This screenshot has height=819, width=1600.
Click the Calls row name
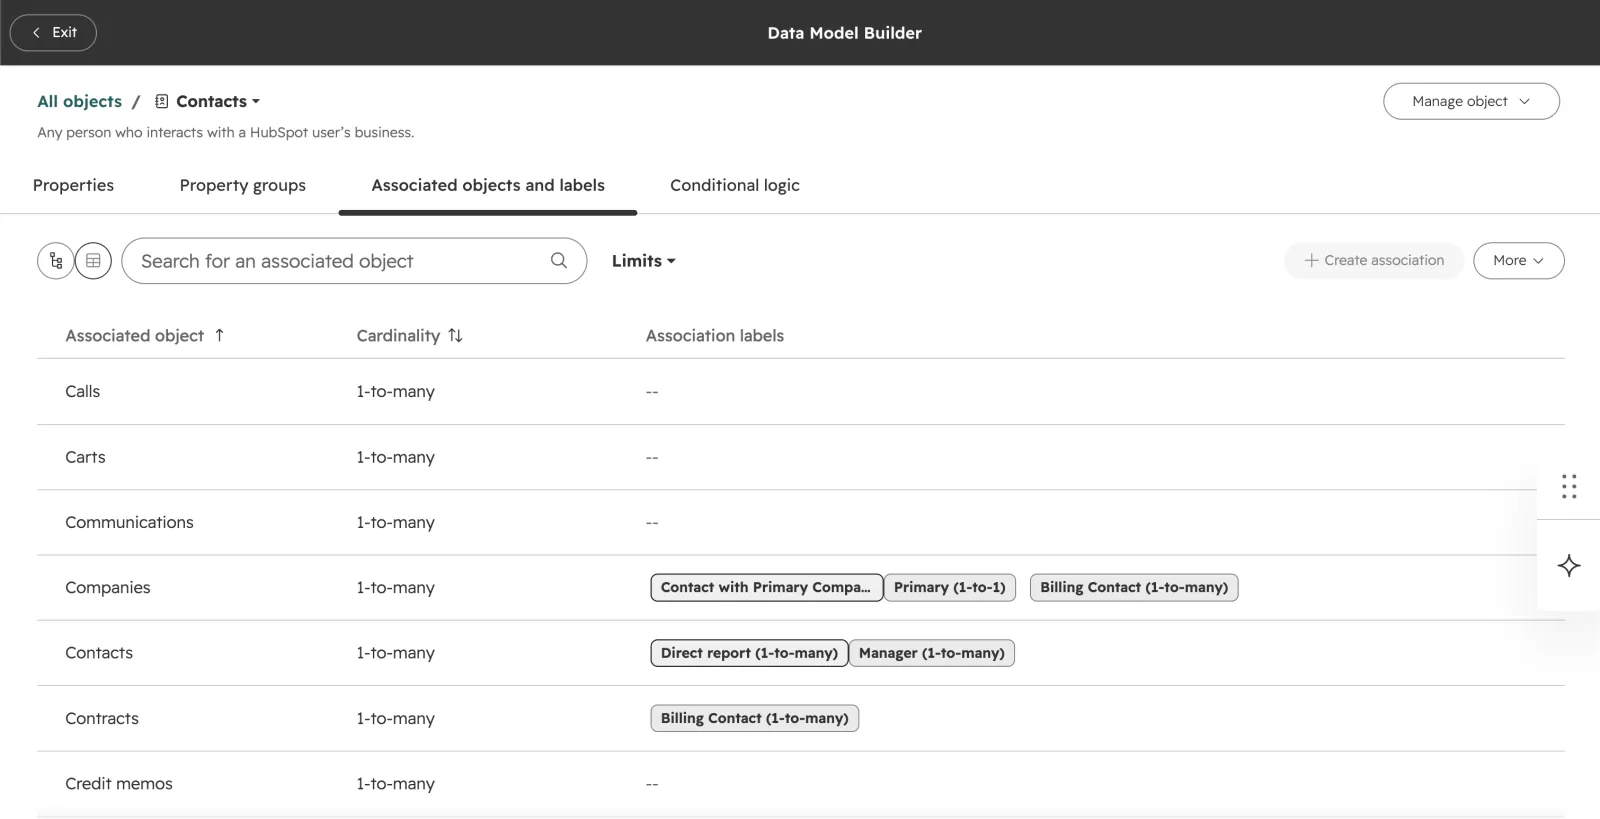pyautogui.click(x=83, y=392)
